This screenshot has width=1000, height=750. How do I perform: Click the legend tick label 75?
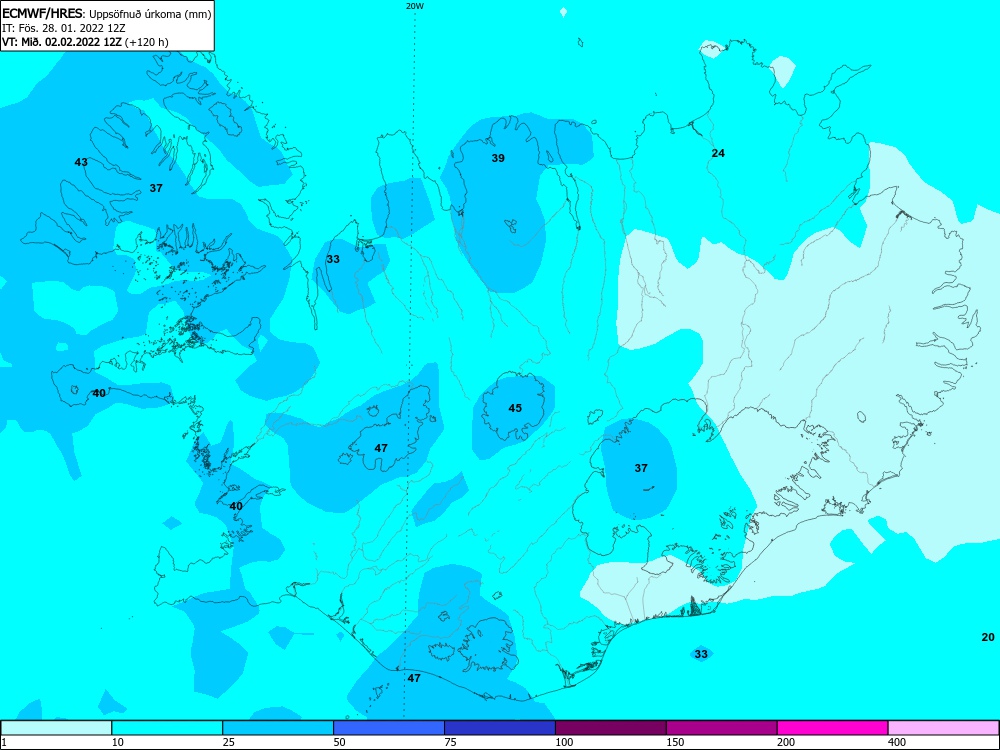[451, 742]
